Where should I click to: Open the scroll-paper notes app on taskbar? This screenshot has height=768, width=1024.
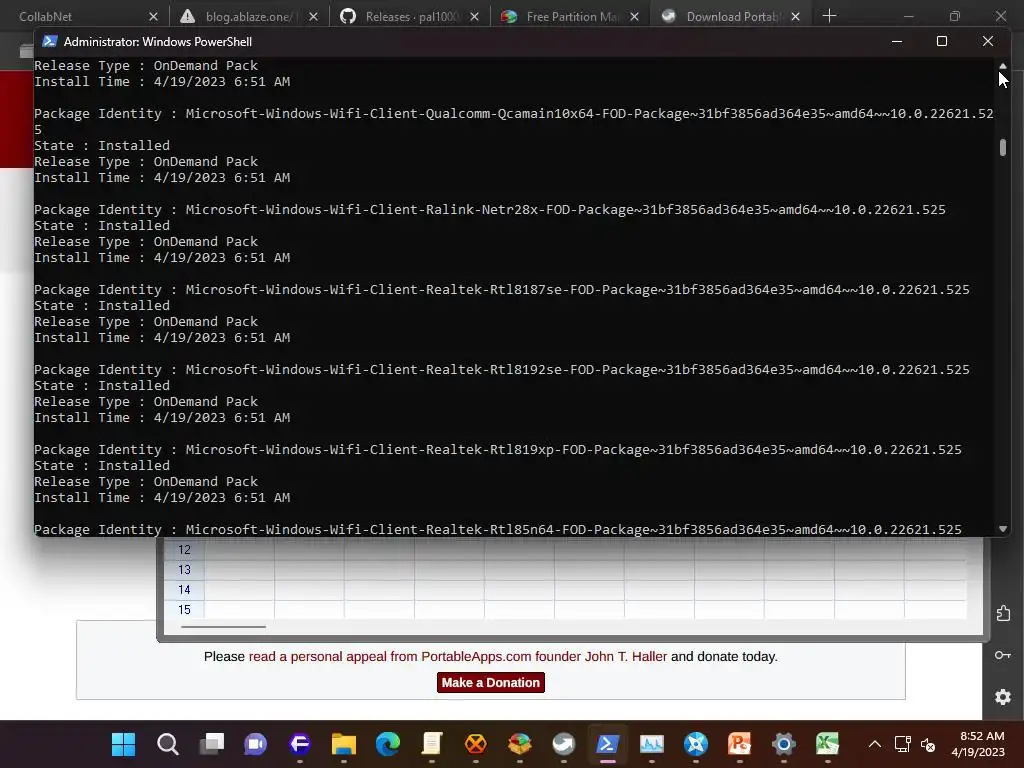click(432, 744)
